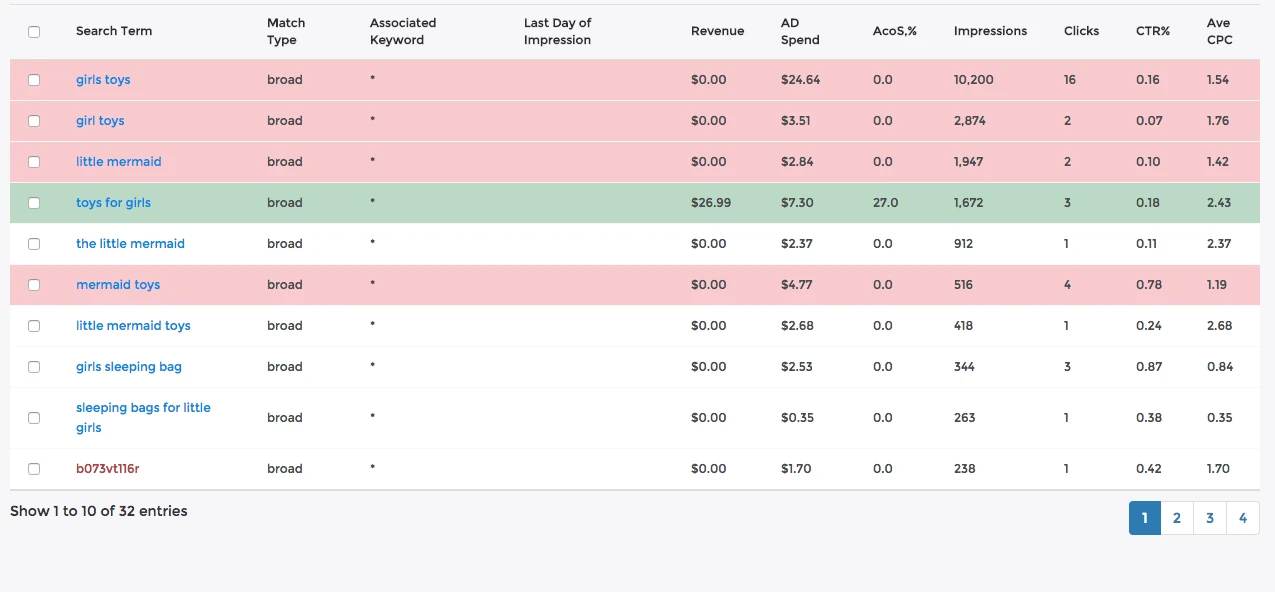
Task: Sort by the Impressions column header
Action: pyautogui.click(x=990, y=31)
